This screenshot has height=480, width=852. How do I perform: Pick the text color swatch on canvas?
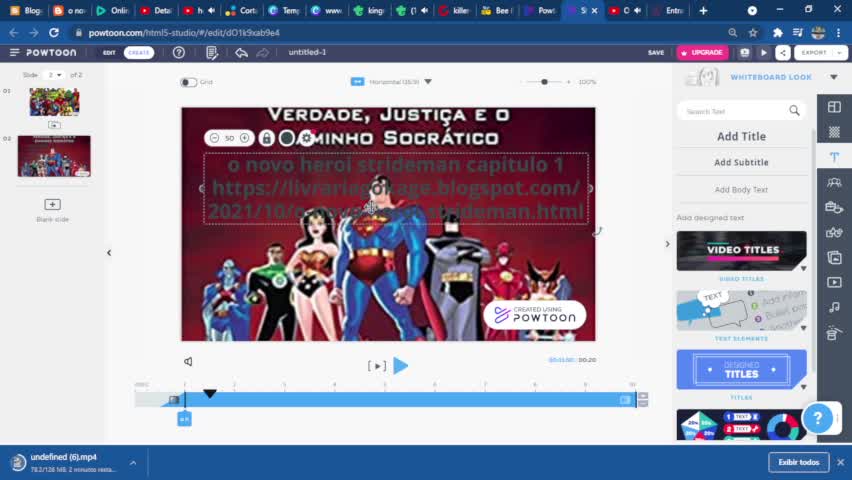pyautogui.click(x=286, y=138)
